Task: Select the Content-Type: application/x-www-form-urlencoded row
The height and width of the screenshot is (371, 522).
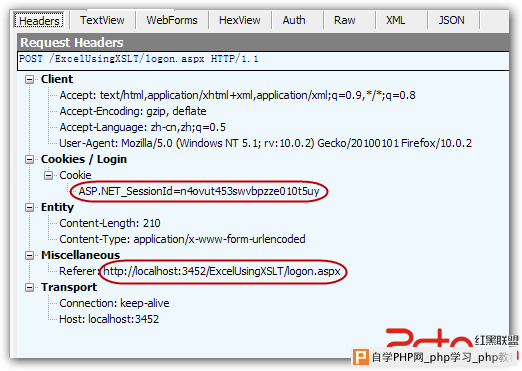Action: coord(182,239)
